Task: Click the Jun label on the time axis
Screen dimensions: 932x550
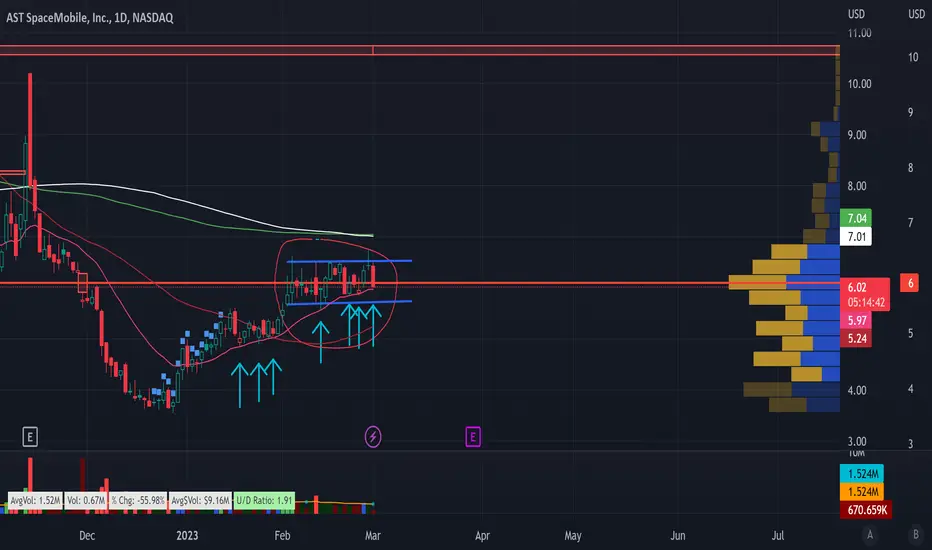Action: point(678,535)
